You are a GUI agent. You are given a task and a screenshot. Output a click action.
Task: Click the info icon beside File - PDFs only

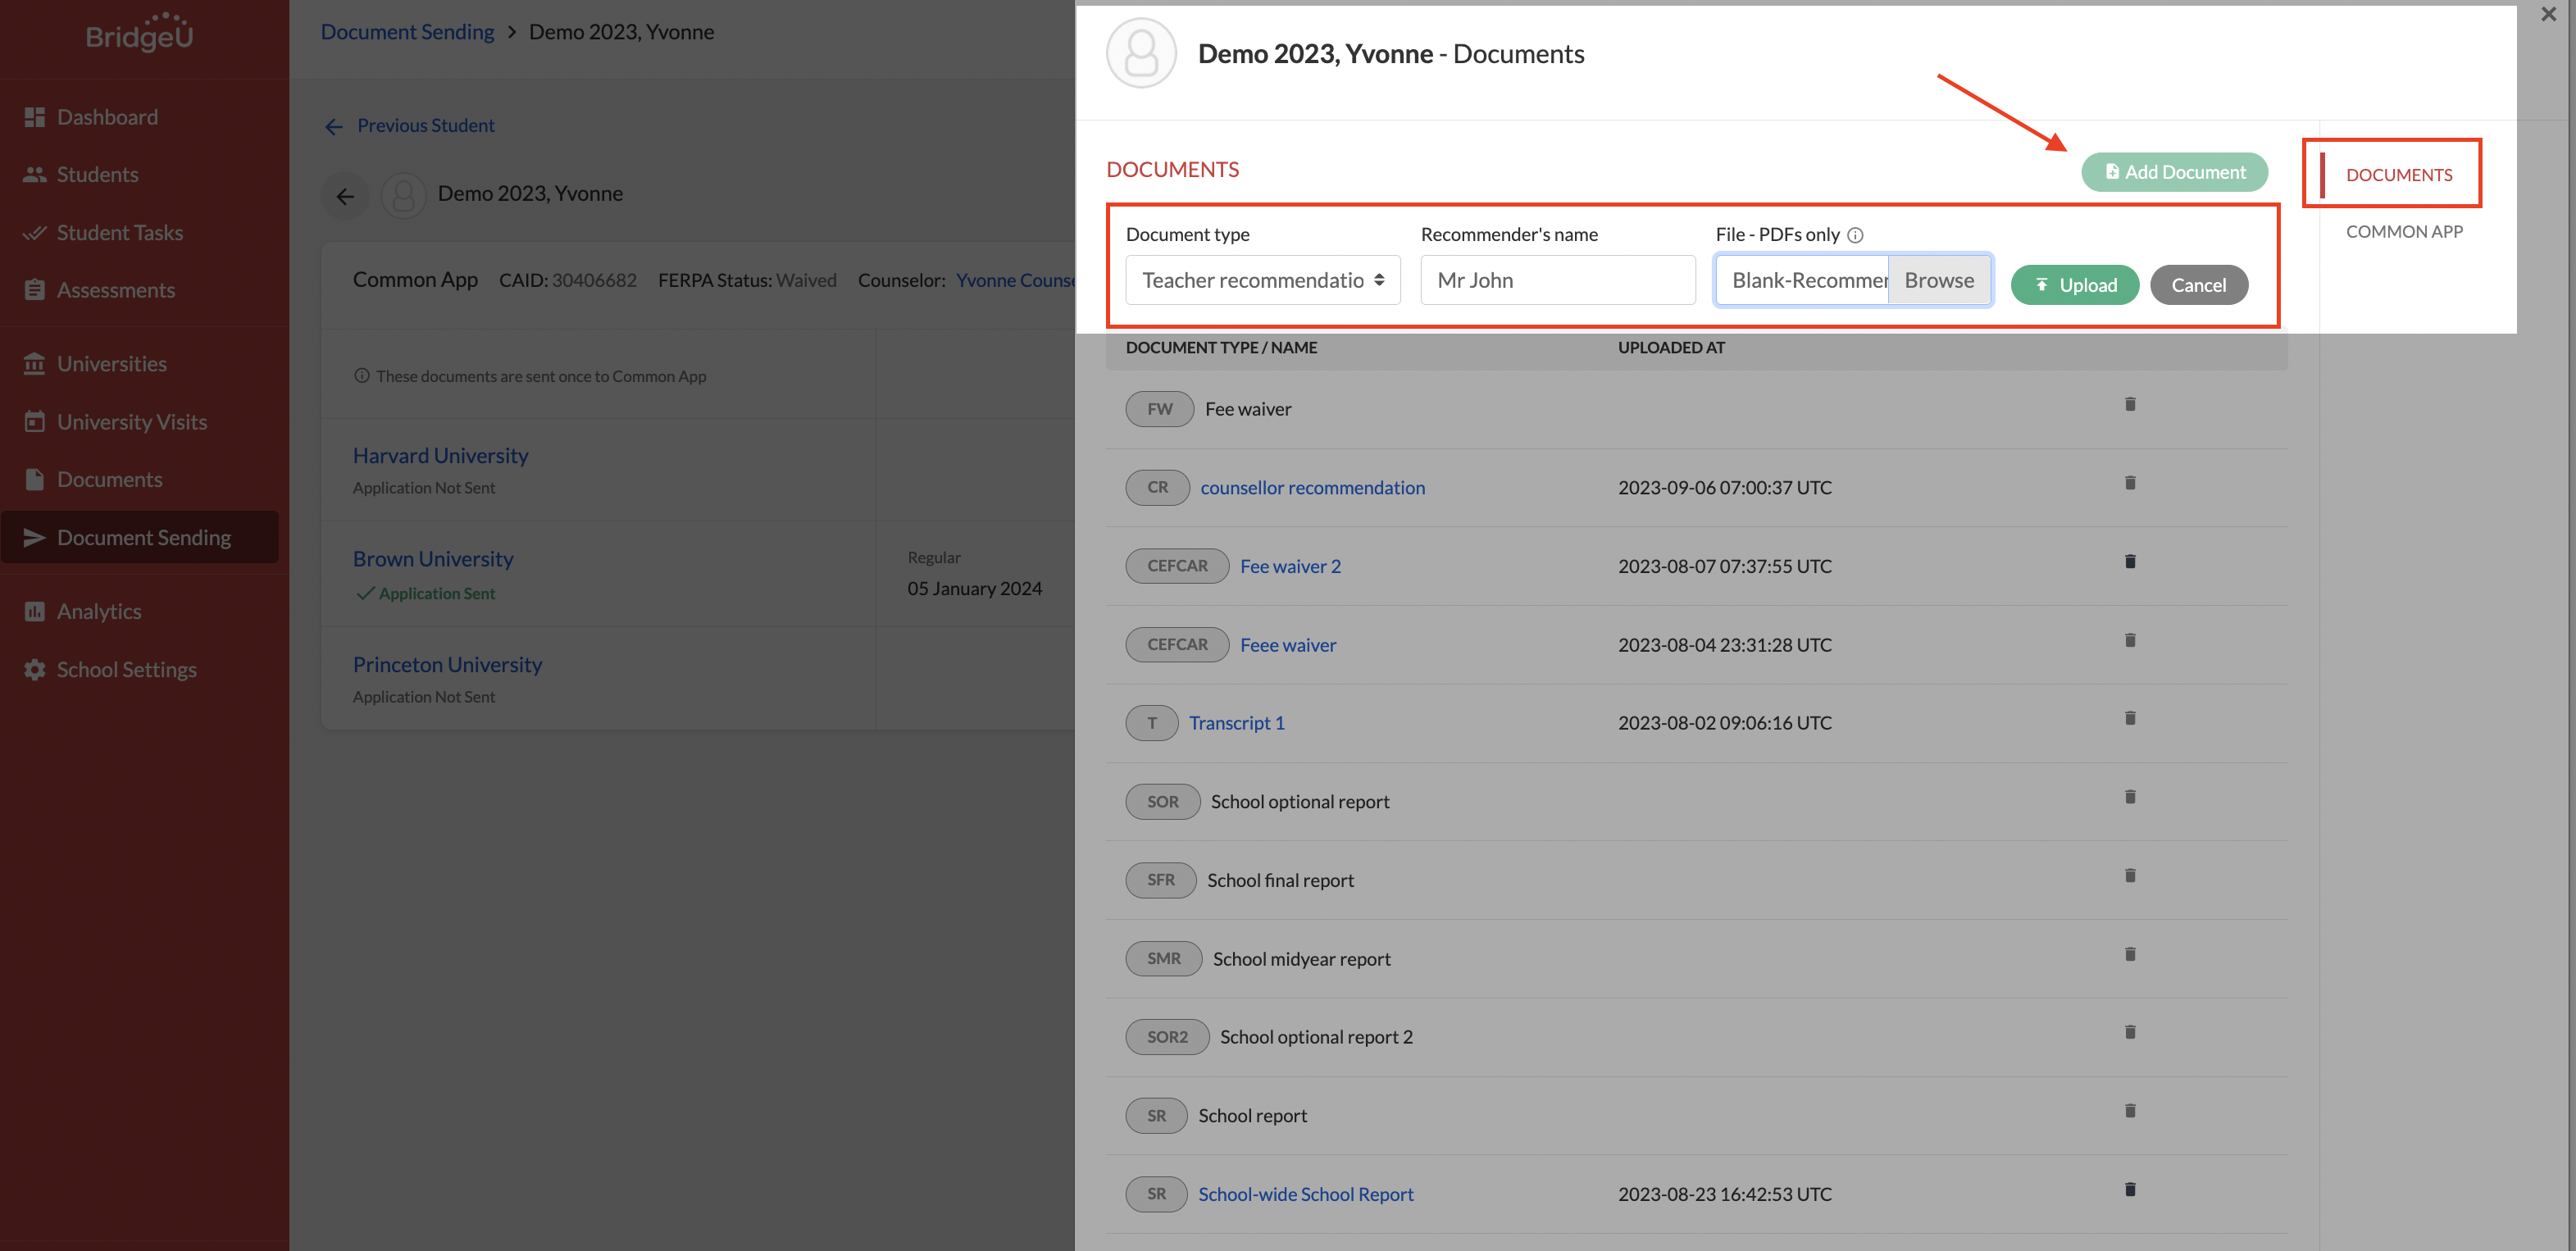click(1855, 235)
